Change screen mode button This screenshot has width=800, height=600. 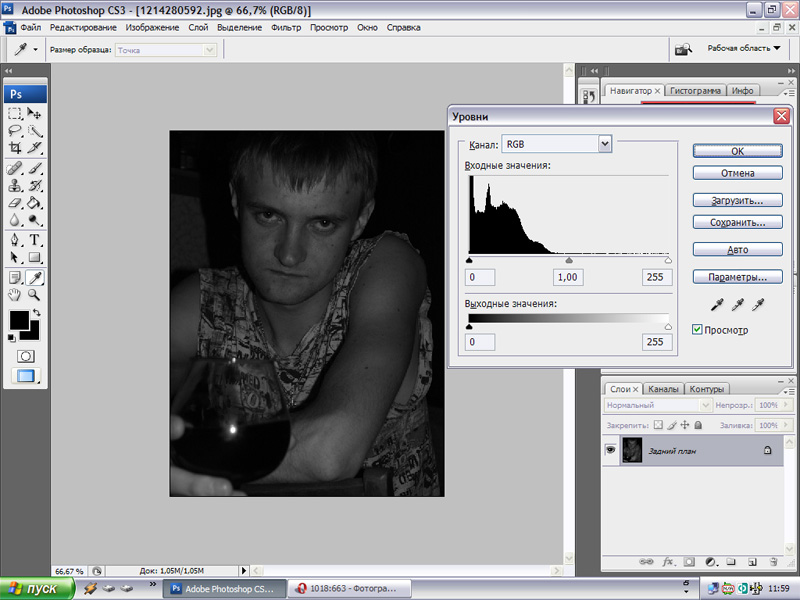pos(26,376)
